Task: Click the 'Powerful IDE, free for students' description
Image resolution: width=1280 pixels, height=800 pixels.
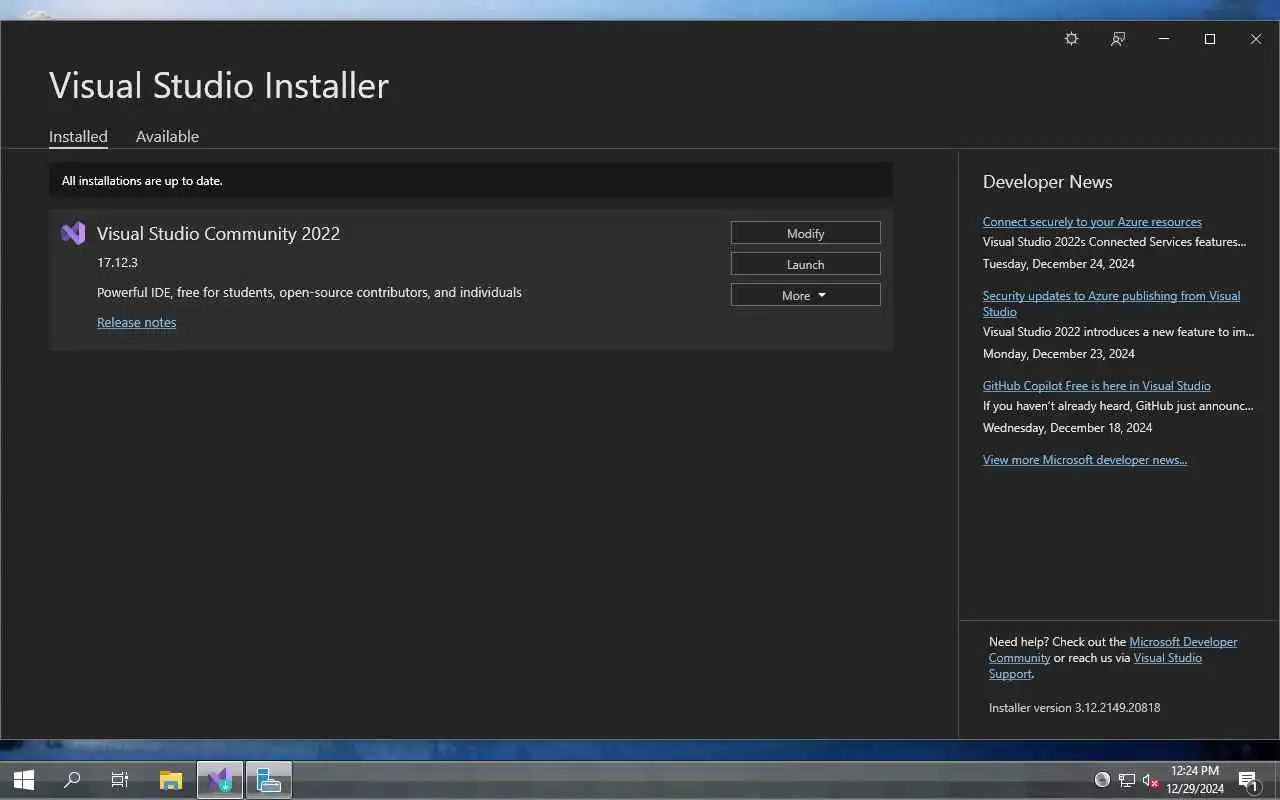Action: [x=309, y=293]
